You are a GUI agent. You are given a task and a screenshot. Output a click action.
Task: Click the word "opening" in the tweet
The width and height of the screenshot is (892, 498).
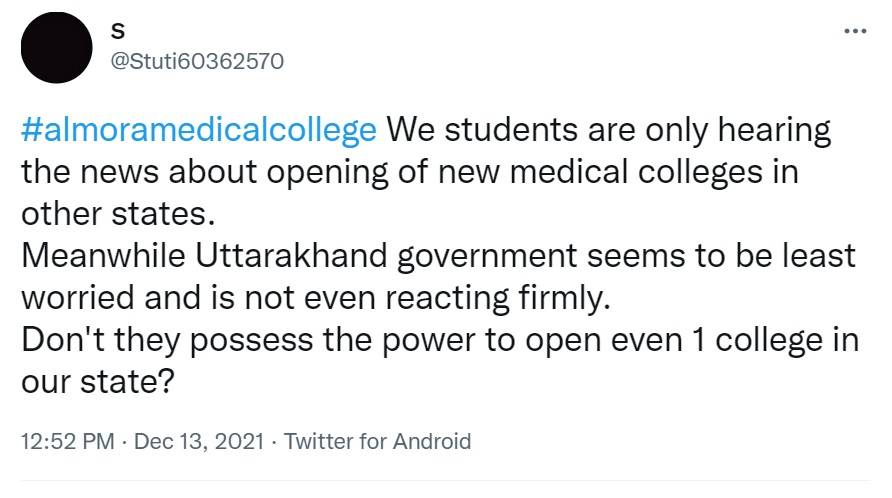coord(368,172)
